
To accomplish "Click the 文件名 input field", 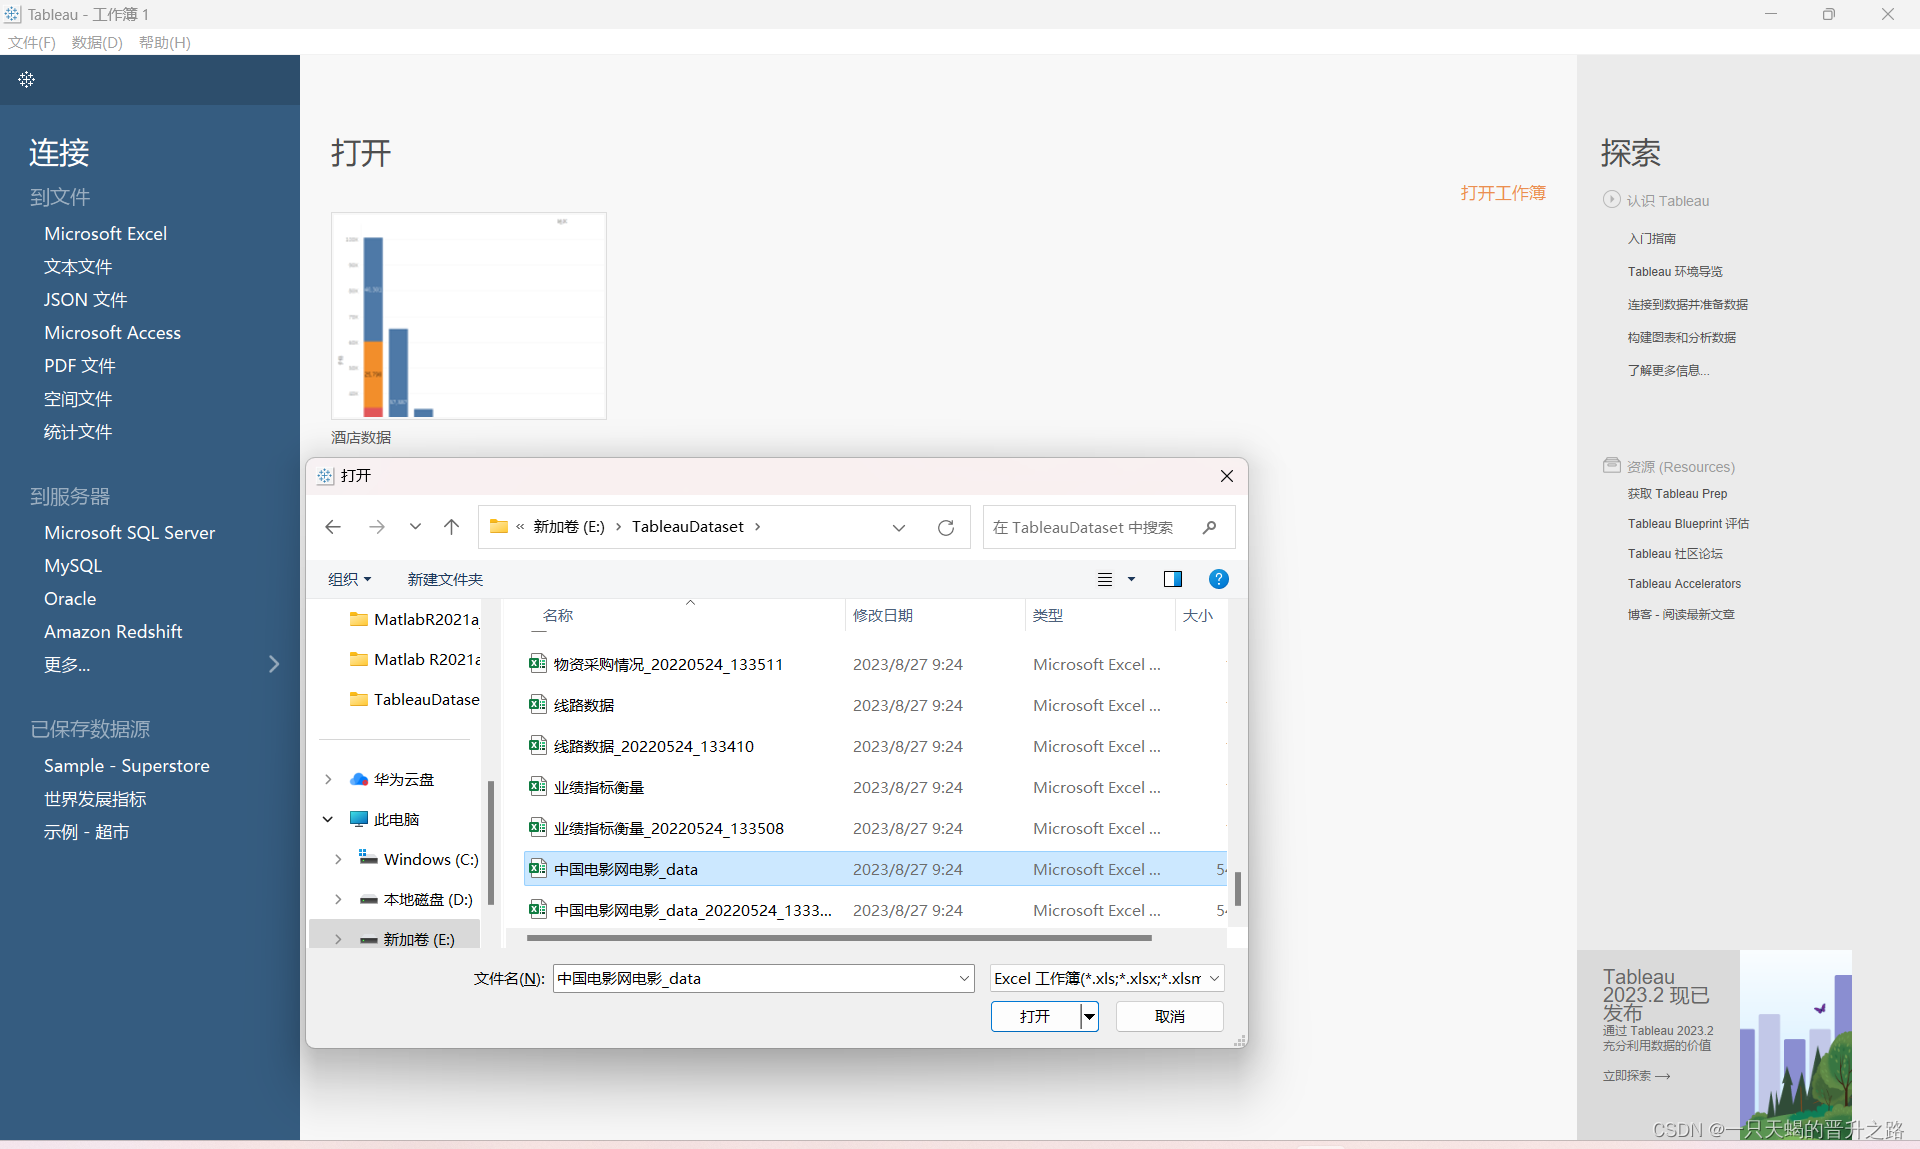I will [x=756, y=977].
